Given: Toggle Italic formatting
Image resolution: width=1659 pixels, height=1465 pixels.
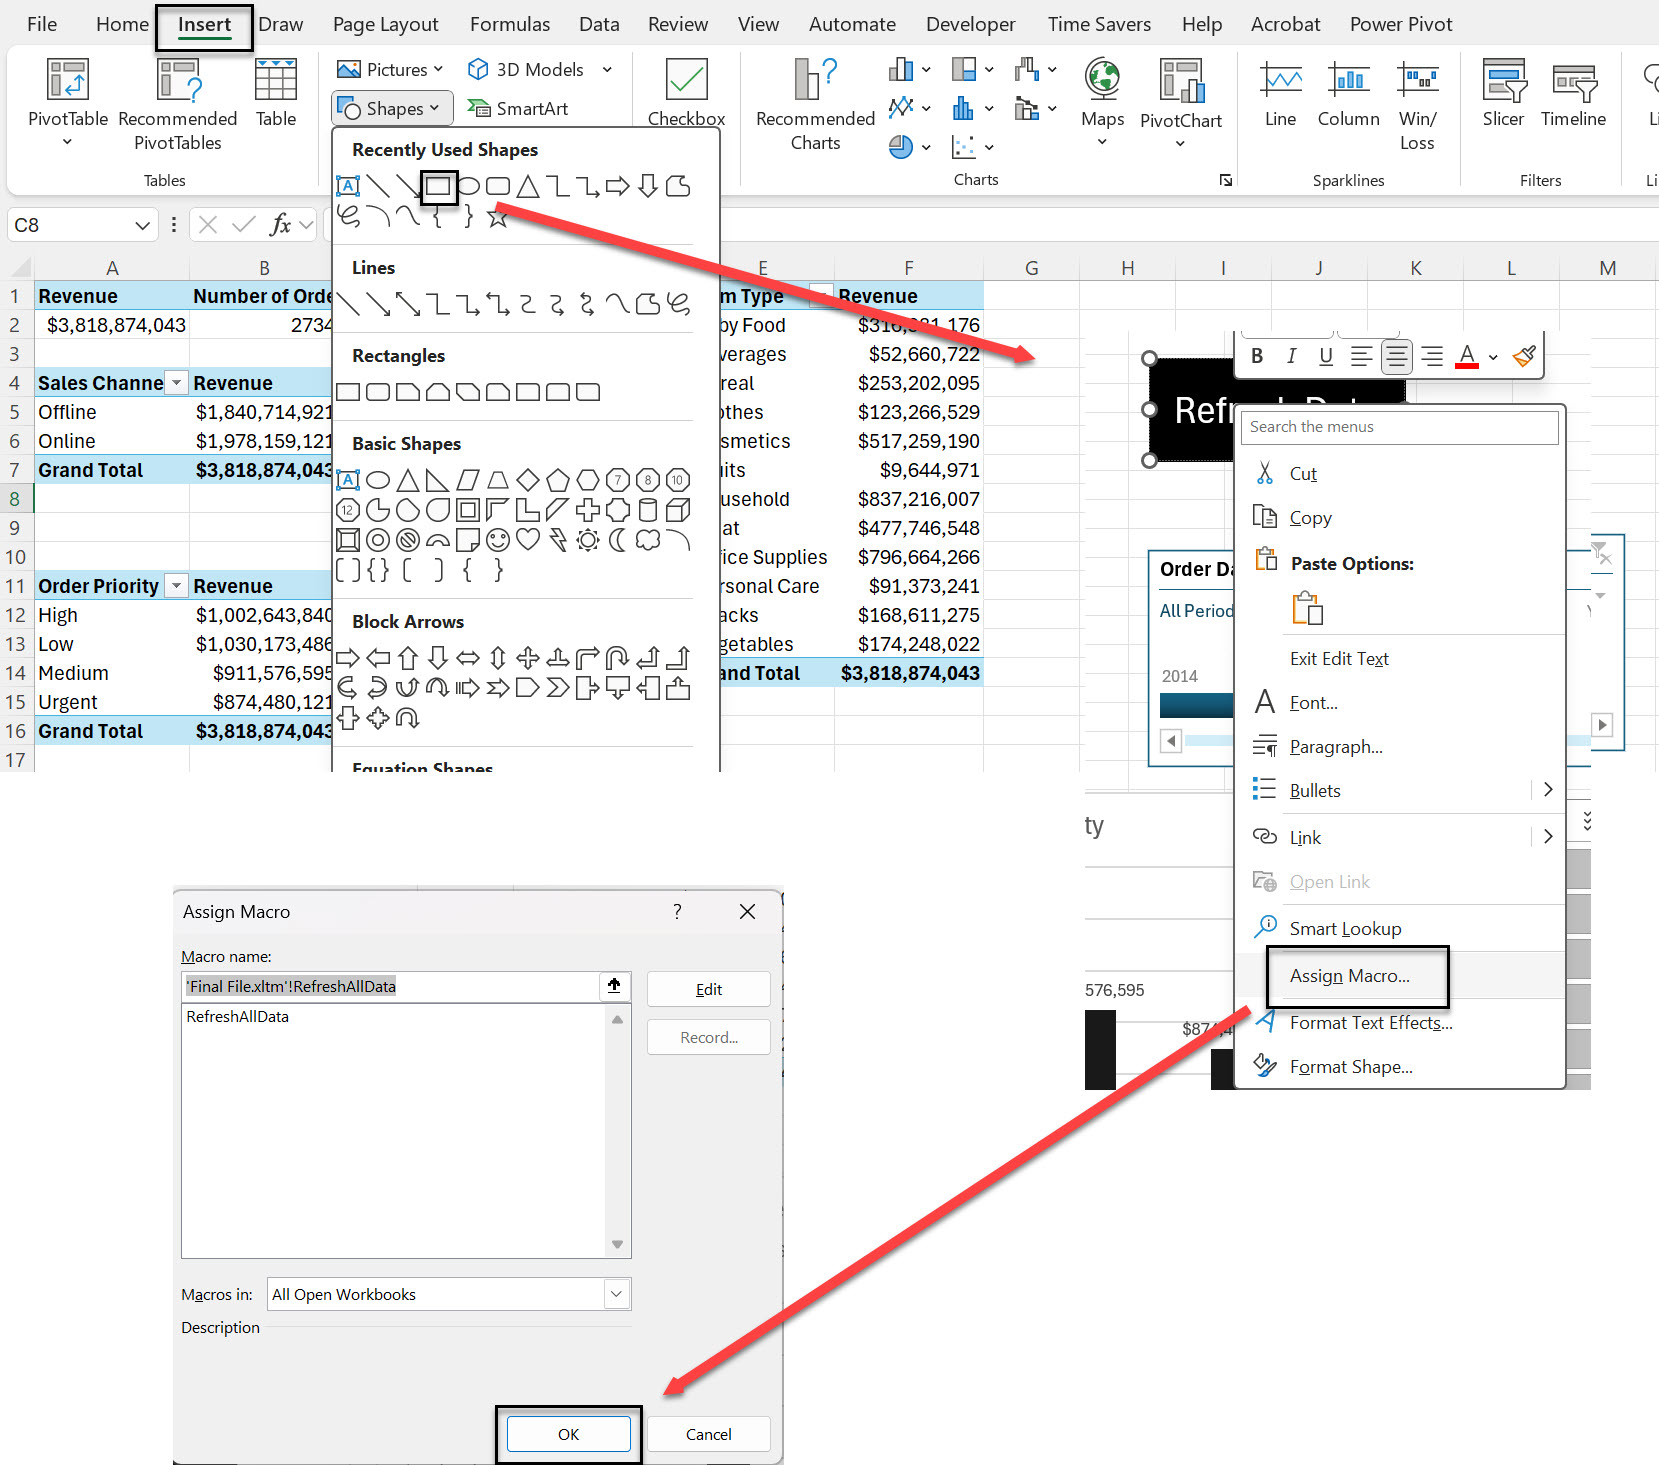Looking at the screenshot, I should (x=1291, y=355).
